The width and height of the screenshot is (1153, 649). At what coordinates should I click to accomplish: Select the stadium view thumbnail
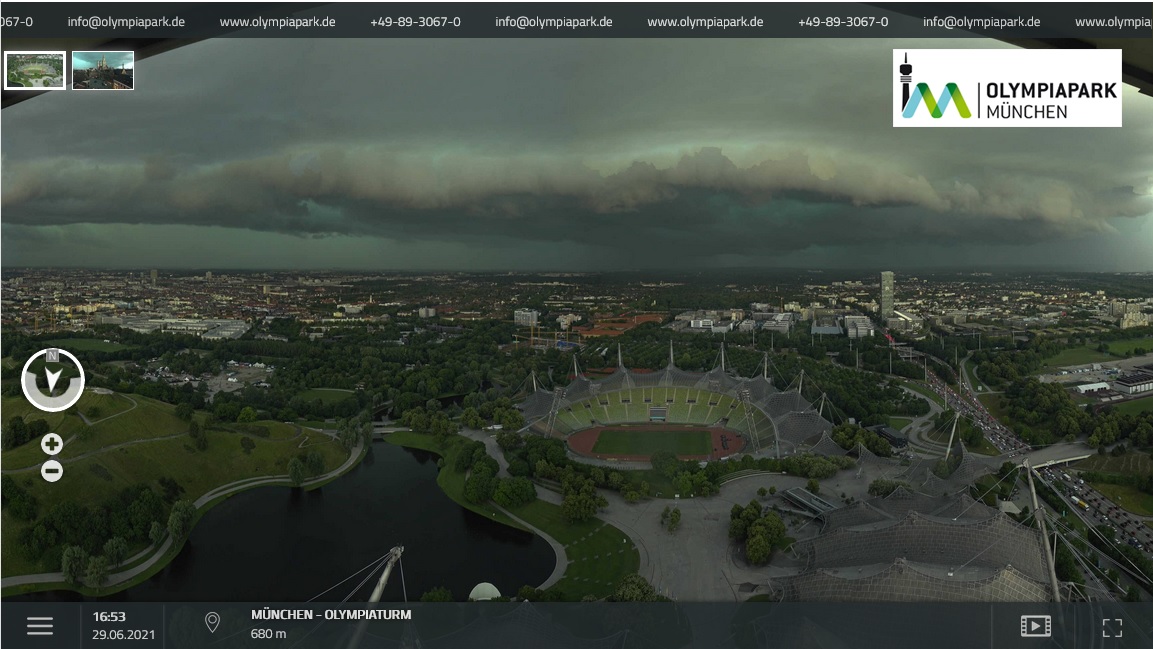[35, 71]
